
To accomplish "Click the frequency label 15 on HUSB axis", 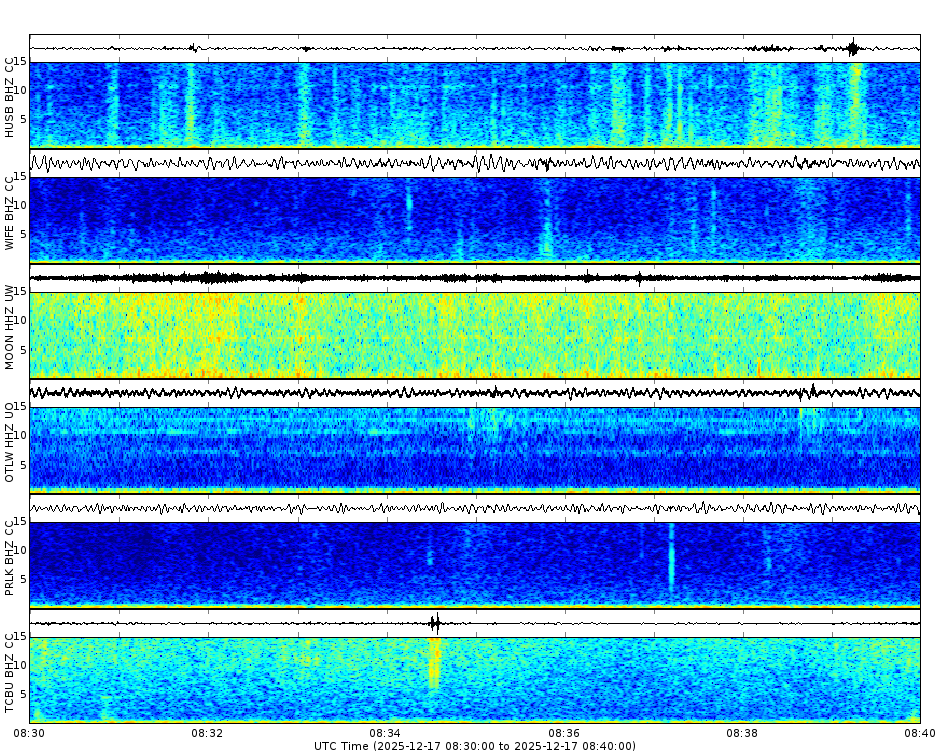I will [22, 62].
